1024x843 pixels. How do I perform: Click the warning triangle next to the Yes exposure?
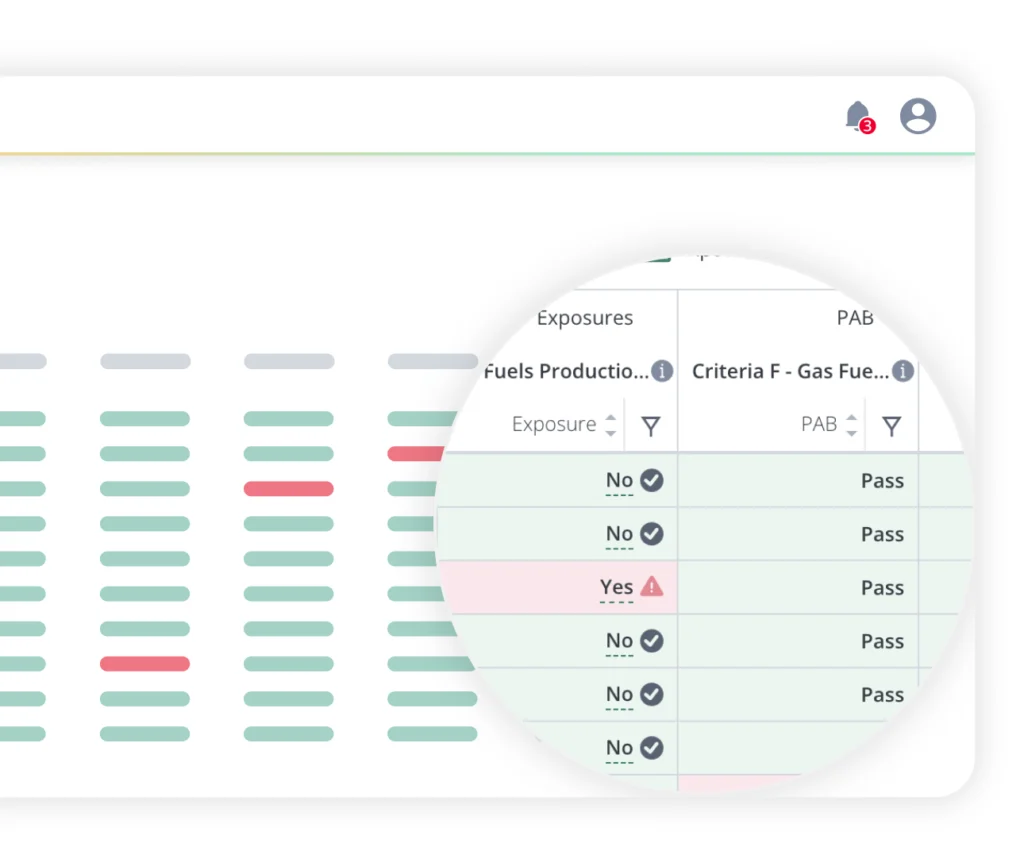click(x=651, y=588)
